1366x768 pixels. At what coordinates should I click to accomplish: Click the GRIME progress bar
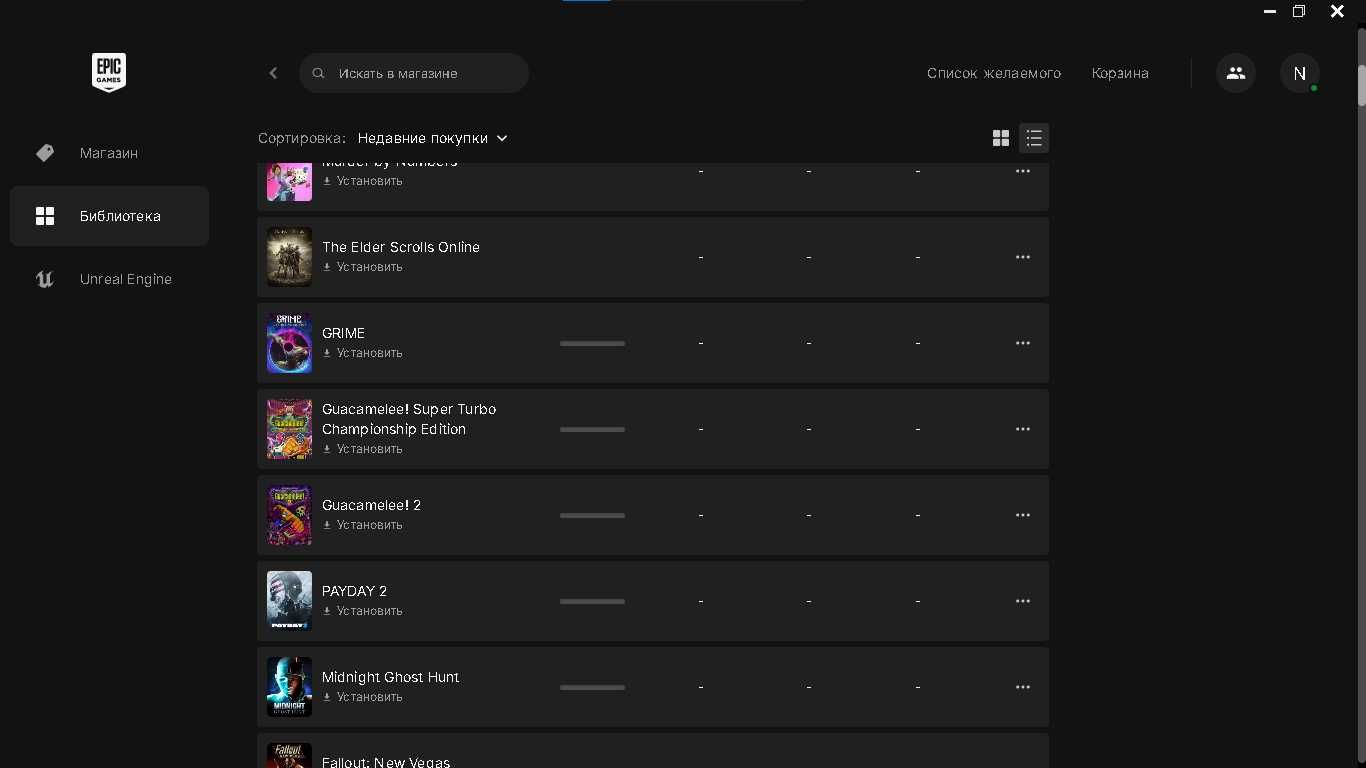(592, 343)
